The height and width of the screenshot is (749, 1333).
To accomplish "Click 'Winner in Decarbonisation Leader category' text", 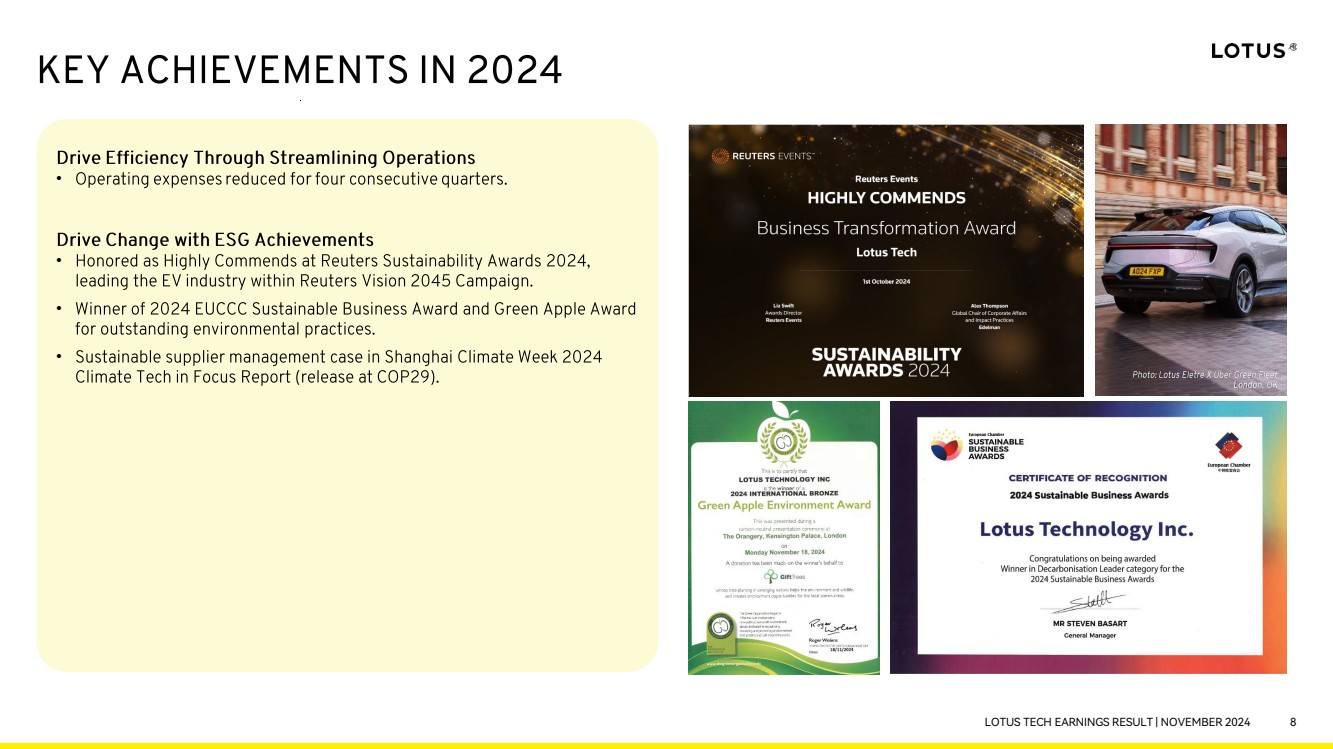I will (x=1092, y=569).
